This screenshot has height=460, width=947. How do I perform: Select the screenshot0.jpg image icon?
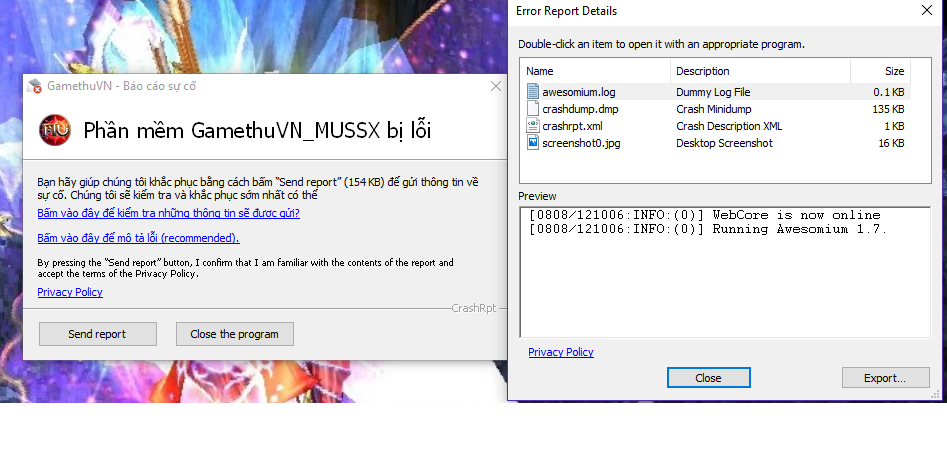point(533,143)
